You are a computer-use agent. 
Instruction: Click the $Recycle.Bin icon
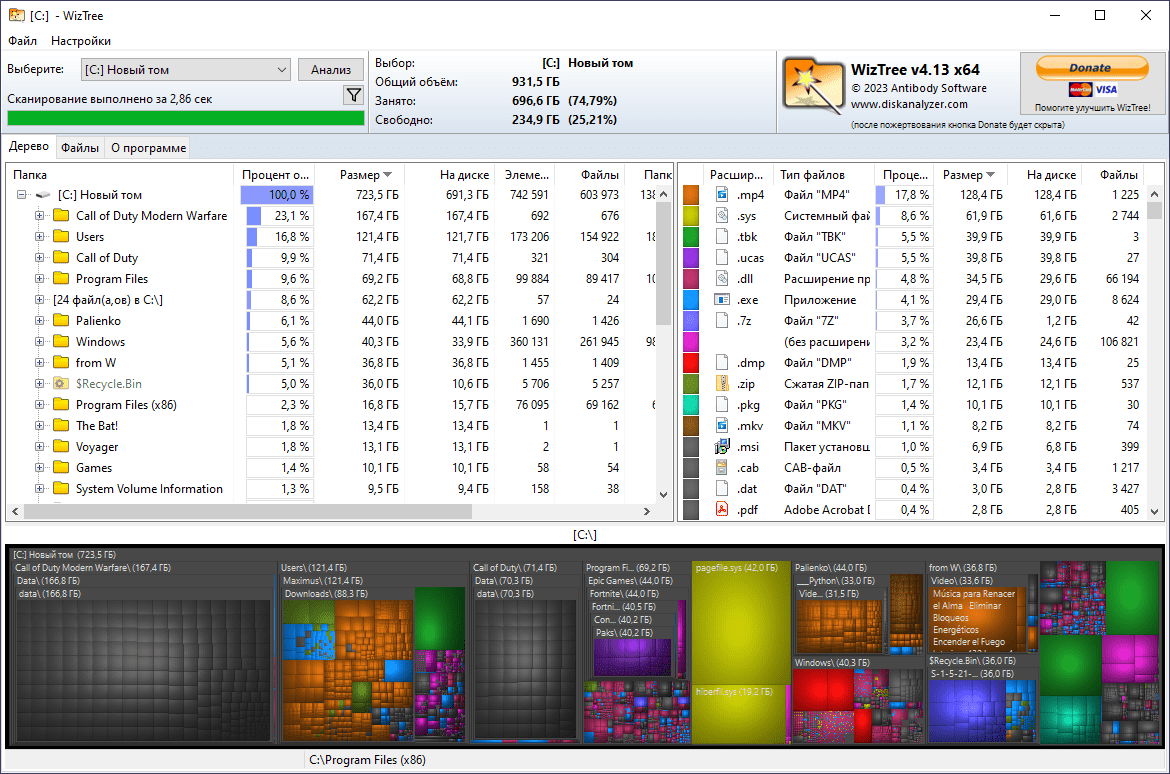coord(61,384)
